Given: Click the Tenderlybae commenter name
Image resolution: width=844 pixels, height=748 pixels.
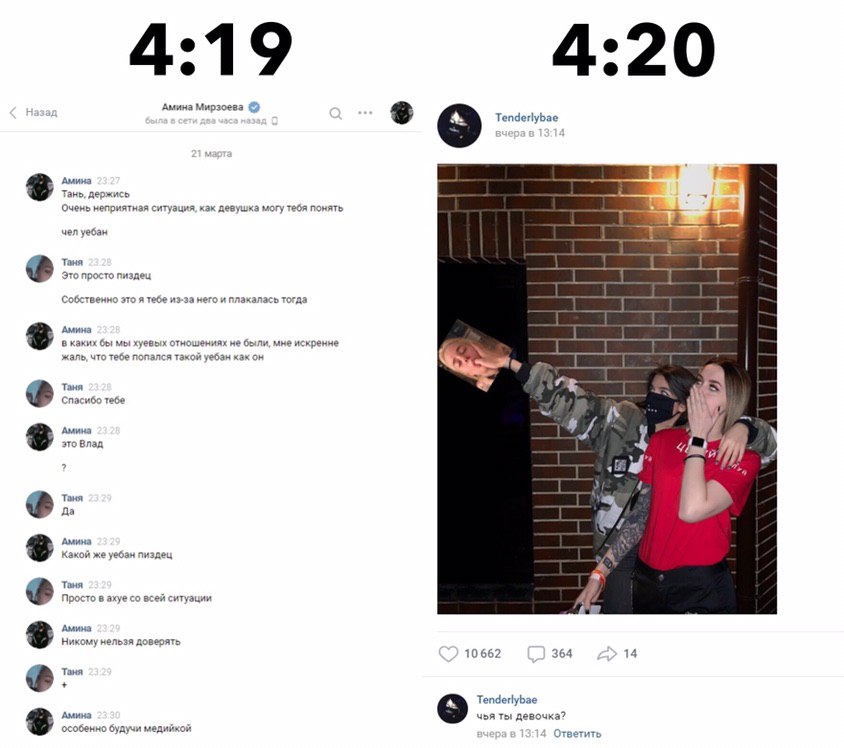Looking at the screenshot, I should (507, 700).
